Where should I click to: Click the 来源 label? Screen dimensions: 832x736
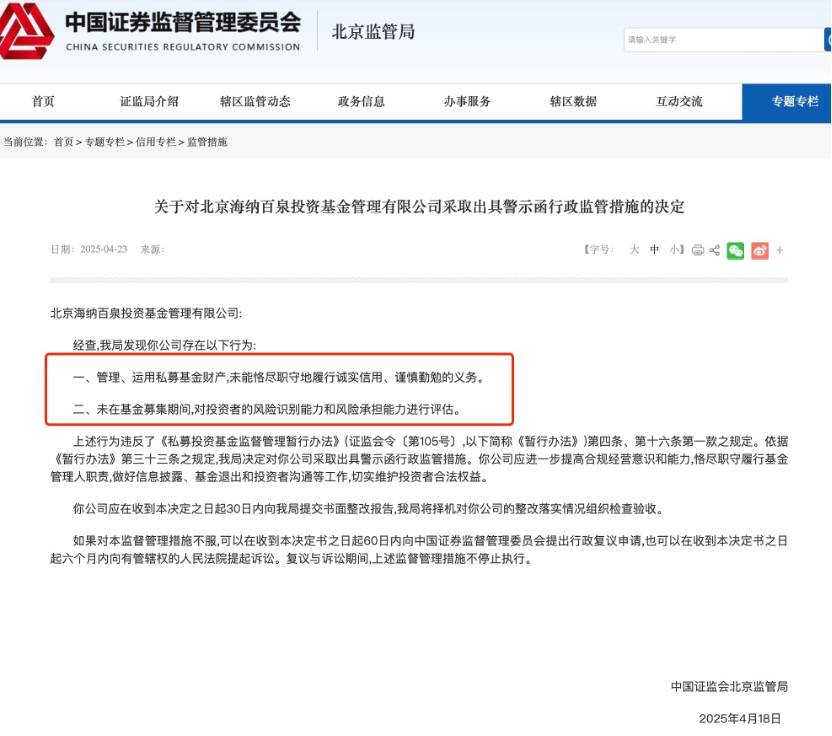point(153,249)
